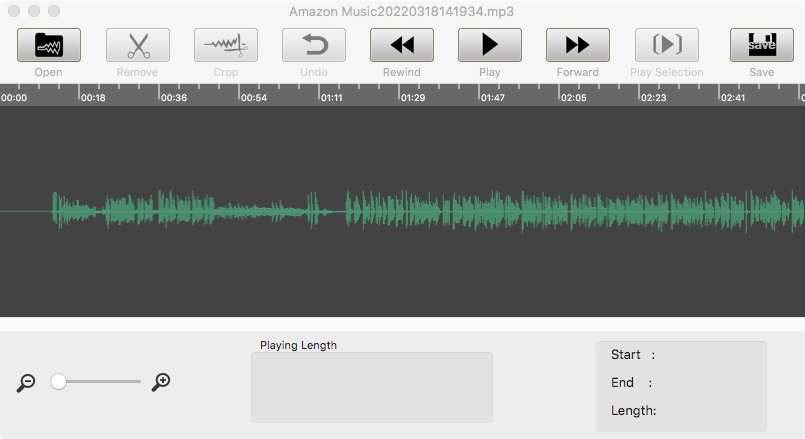This screenshot has width=805, height=439.
Task: Click the zoom slider knob
Action: (59, 381)
